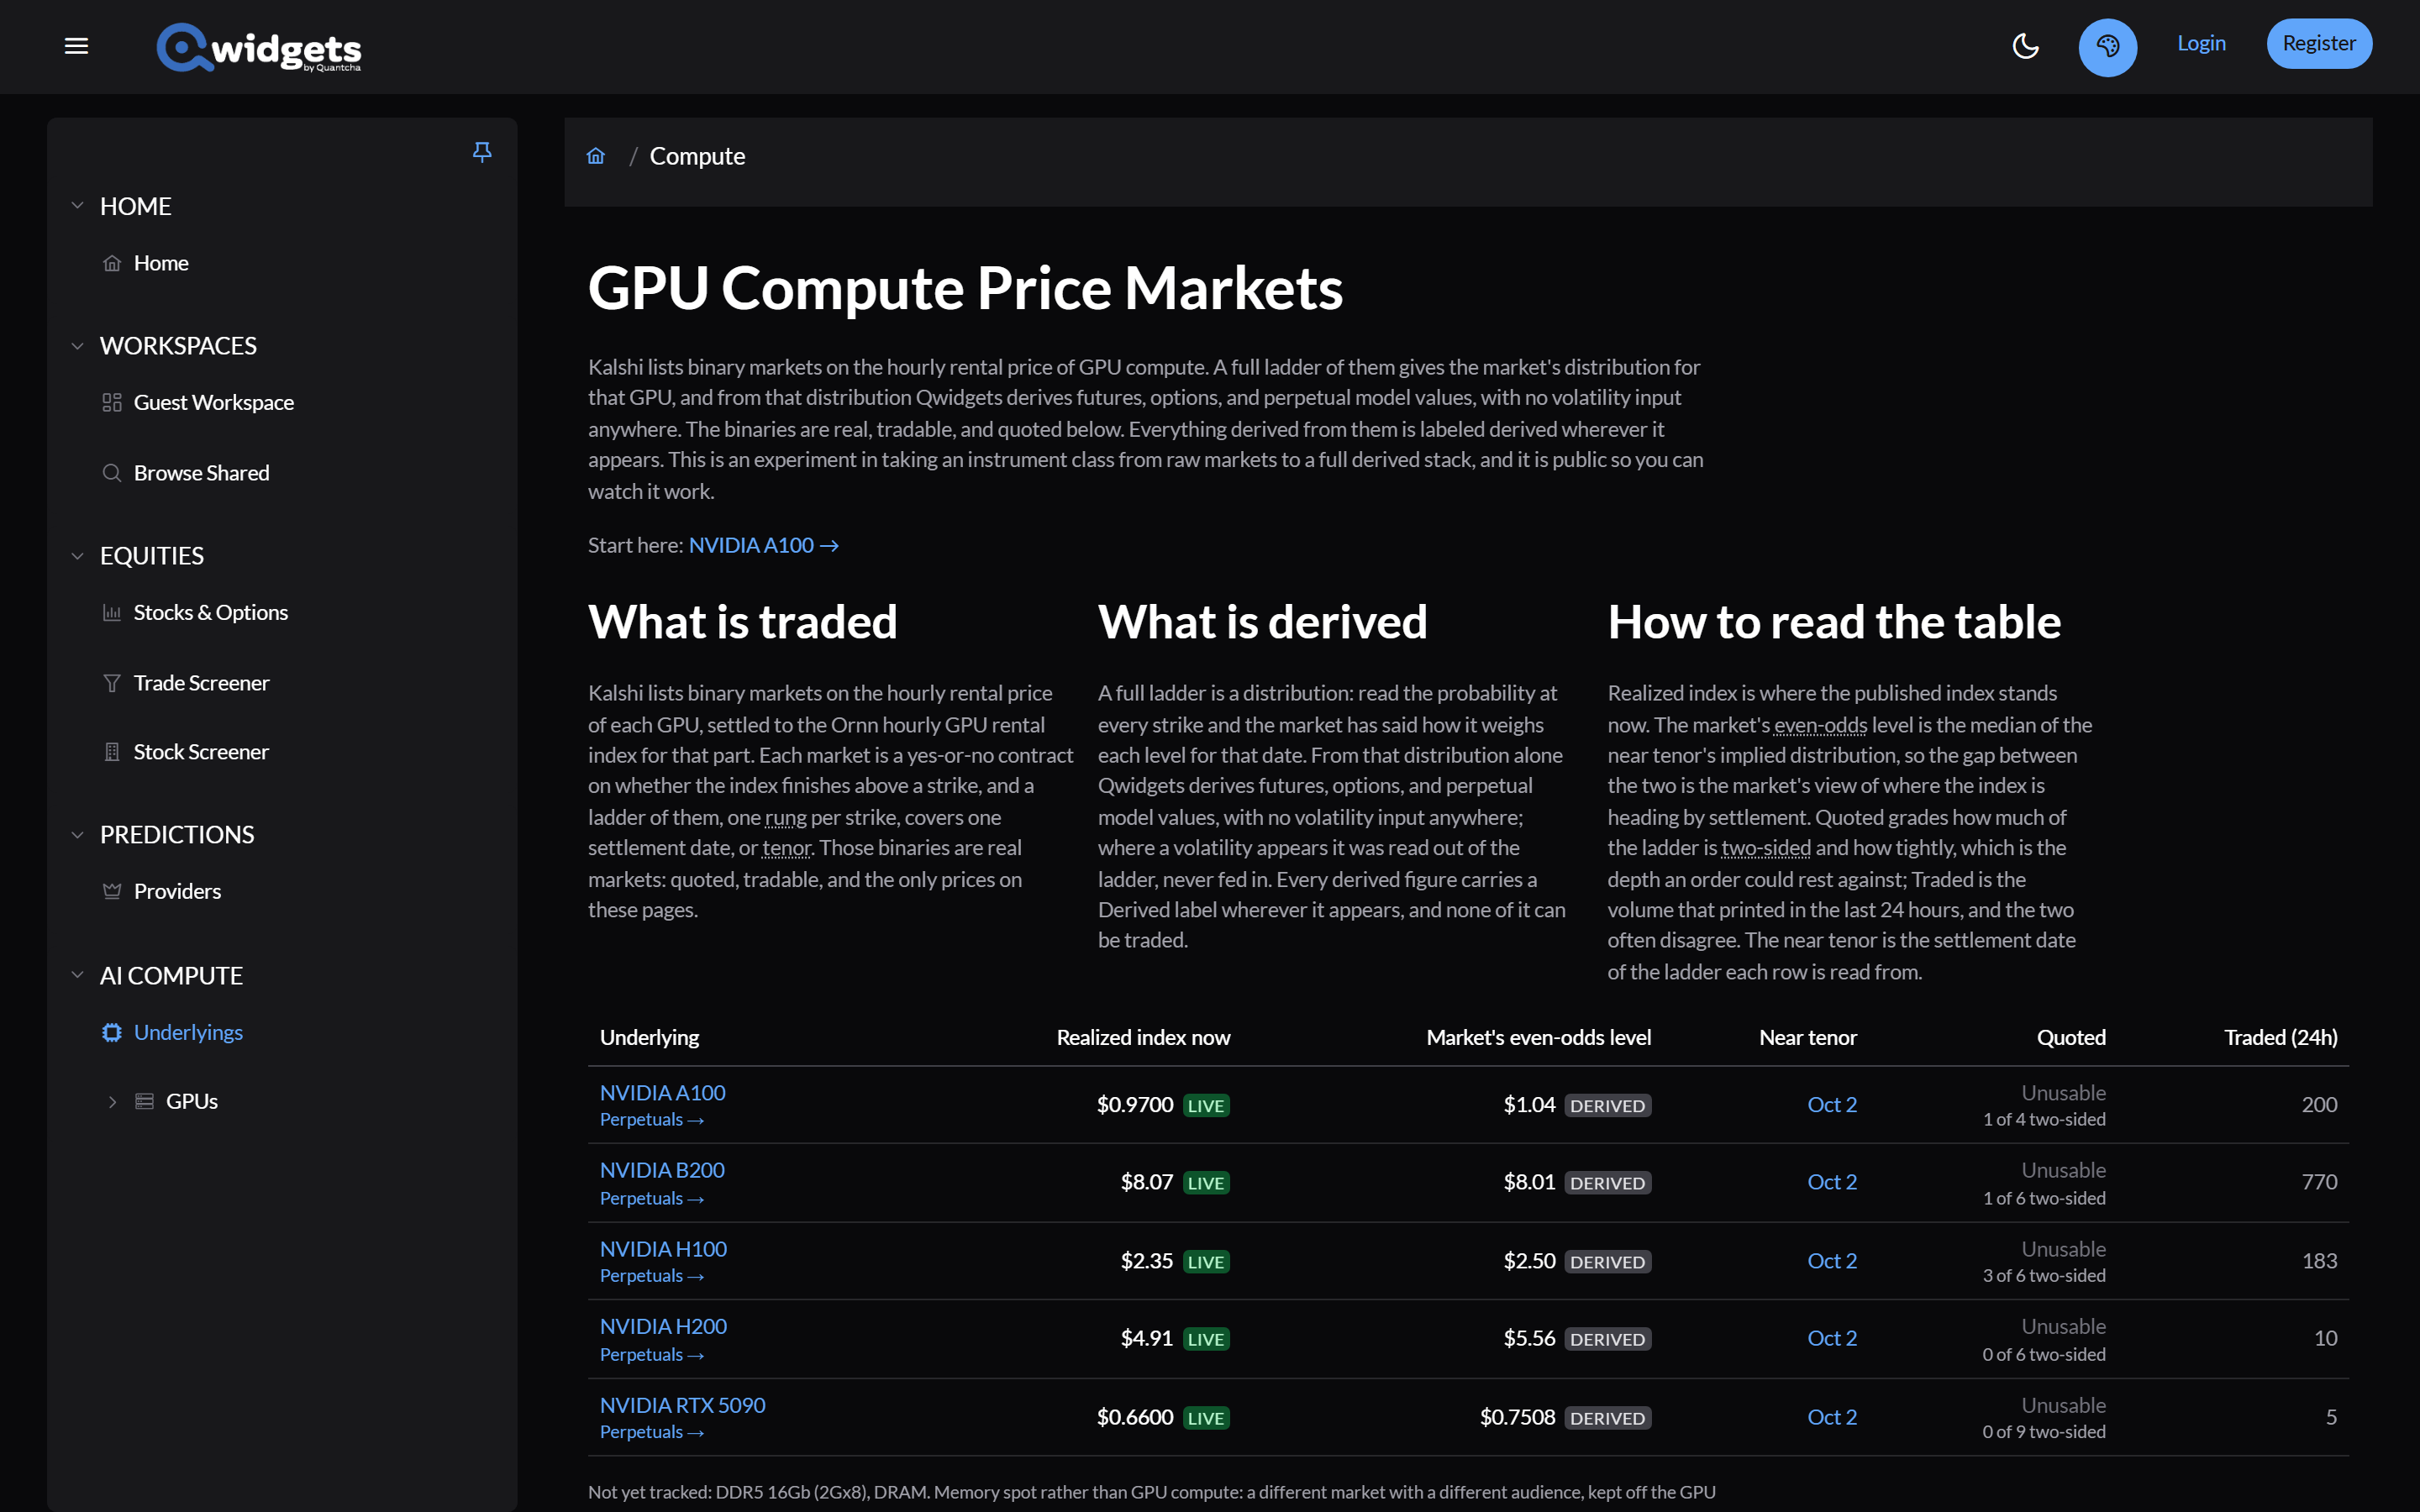Click the Providers crown icon
Viewport: 2420px width, 1512px height.
tap(112, 891)
